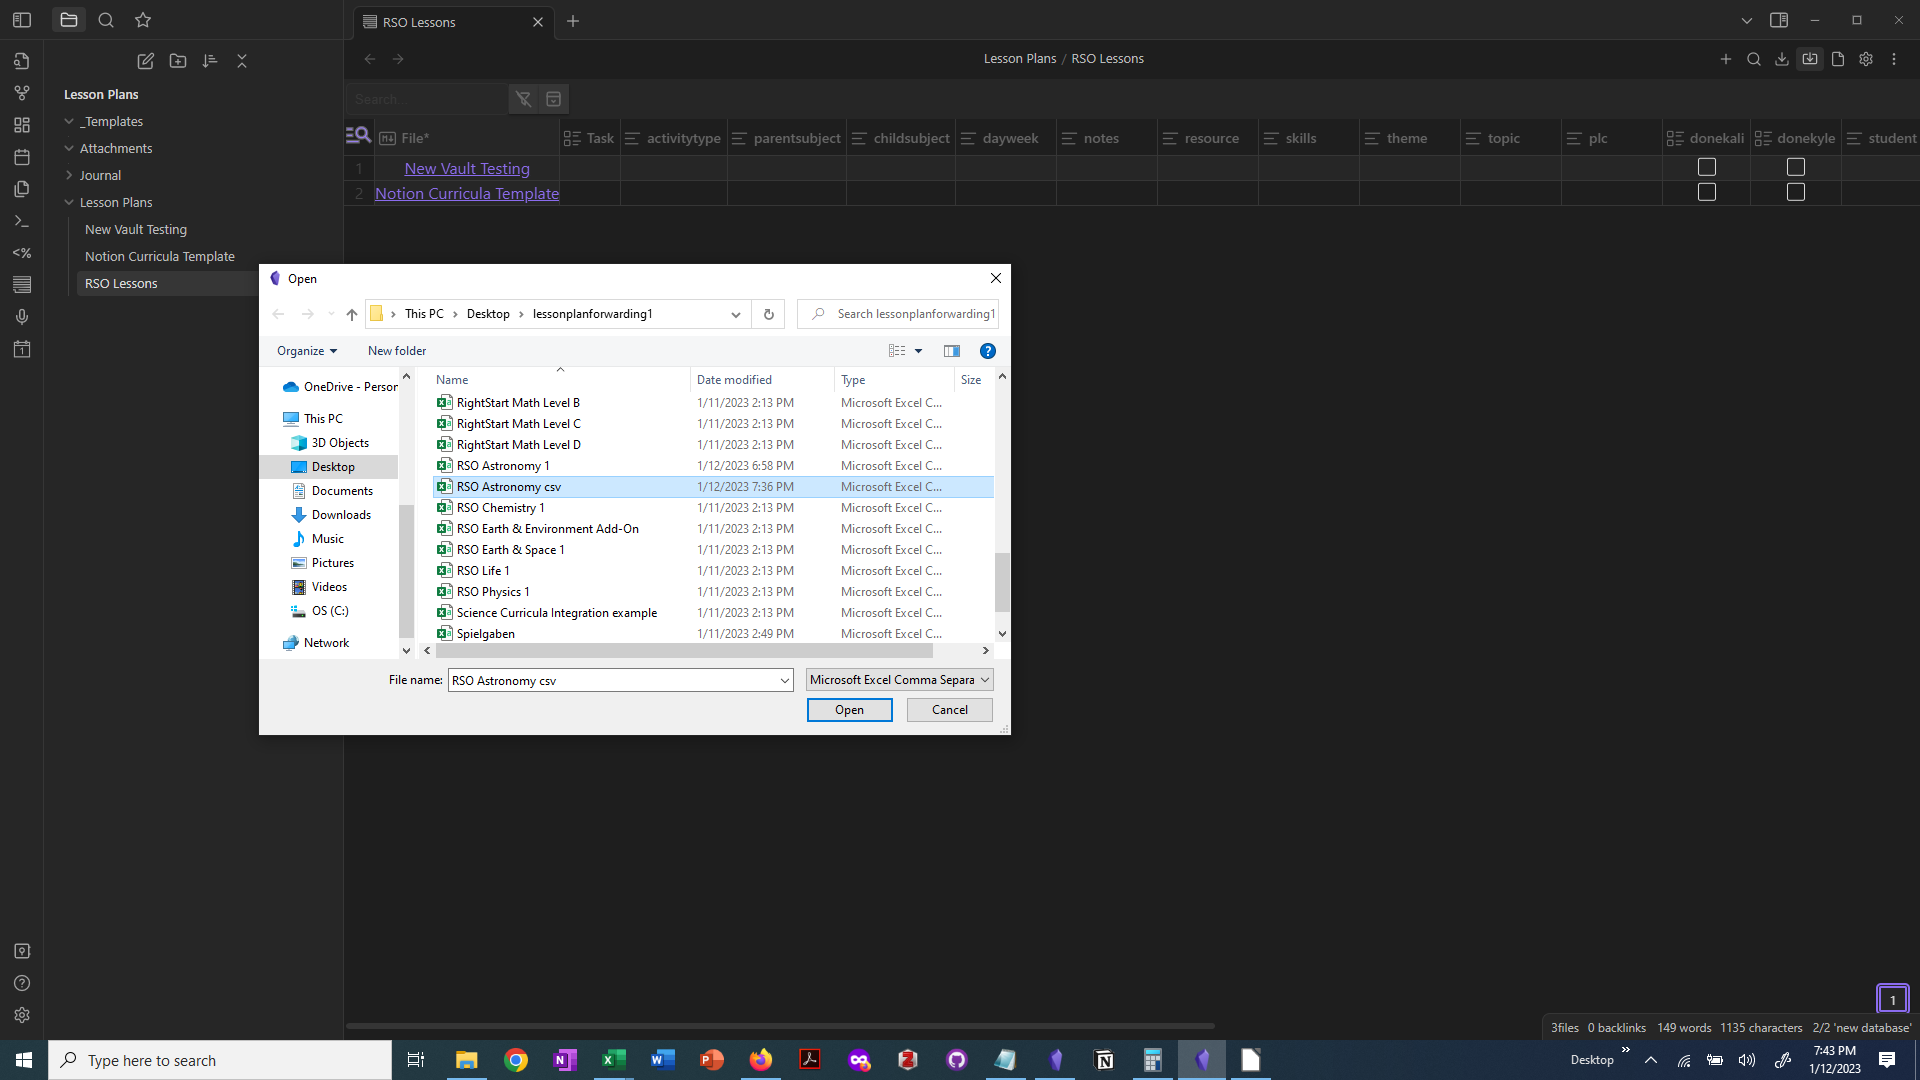Image resolution: width=1920 pixels, height=1080 pixels.
Task: Click the CSV import icon in the database toolbar
Action: click(1810, 59)
